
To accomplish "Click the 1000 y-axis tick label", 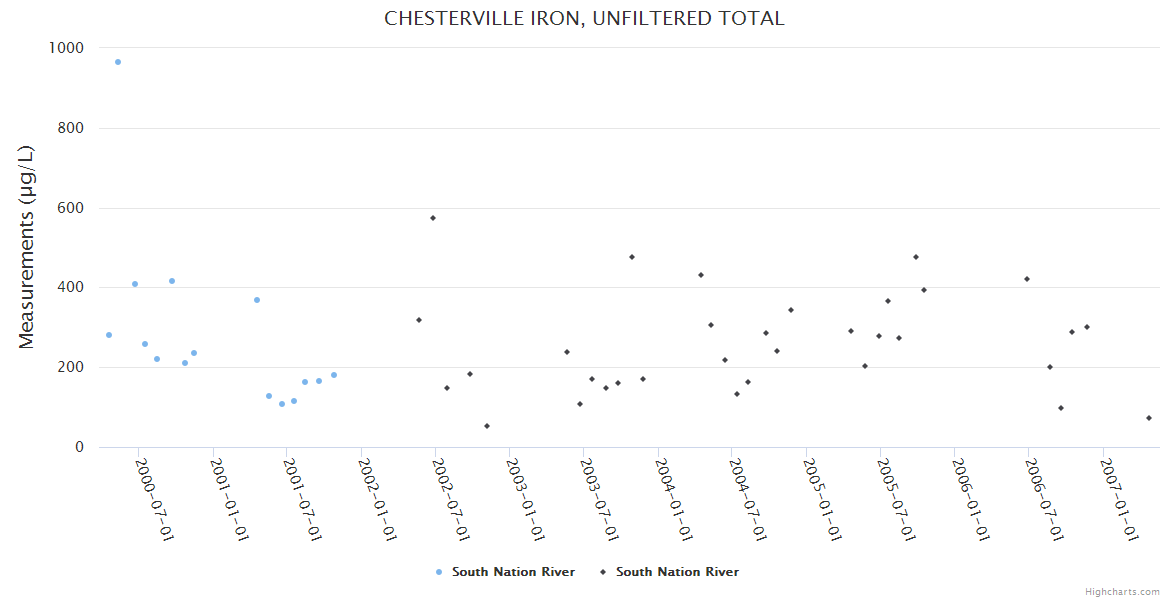I will [x=67, y=48].
